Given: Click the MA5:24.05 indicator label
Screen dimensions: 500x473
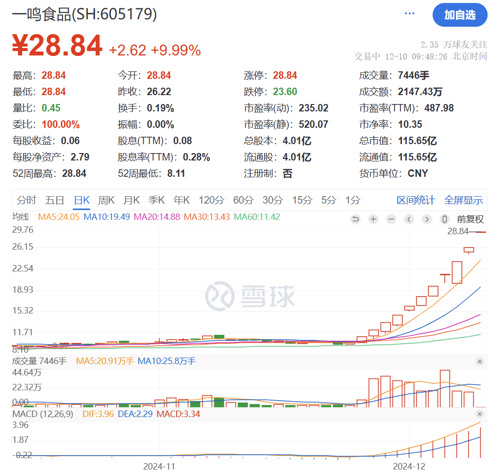Looking at the screenshot, I should click(59, 217).
